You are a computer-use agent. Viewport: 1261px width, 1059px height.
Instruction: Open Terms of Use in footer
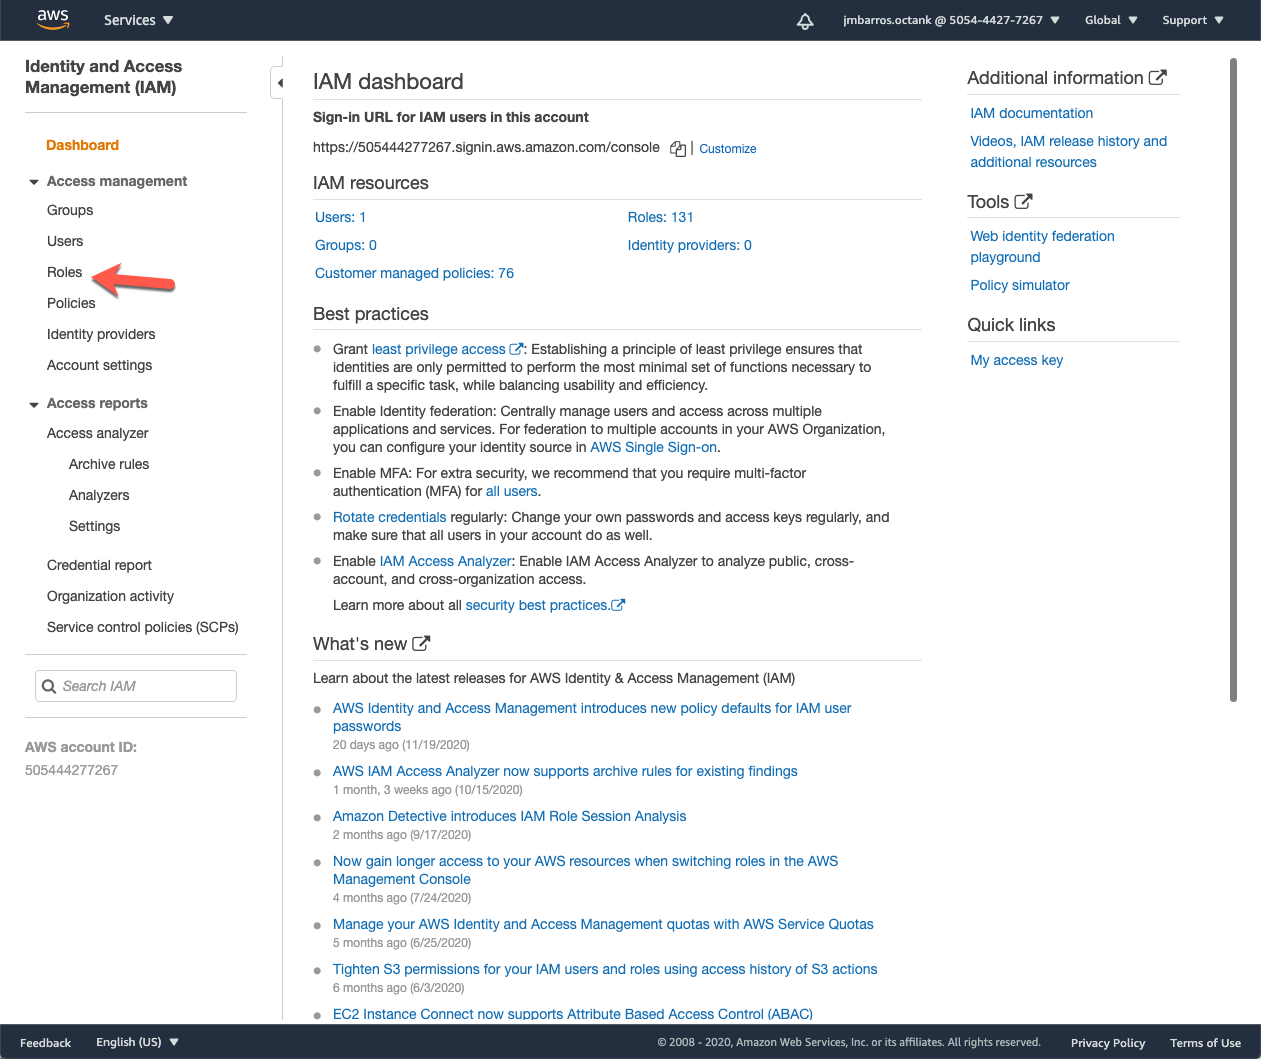[1205, 1043]
